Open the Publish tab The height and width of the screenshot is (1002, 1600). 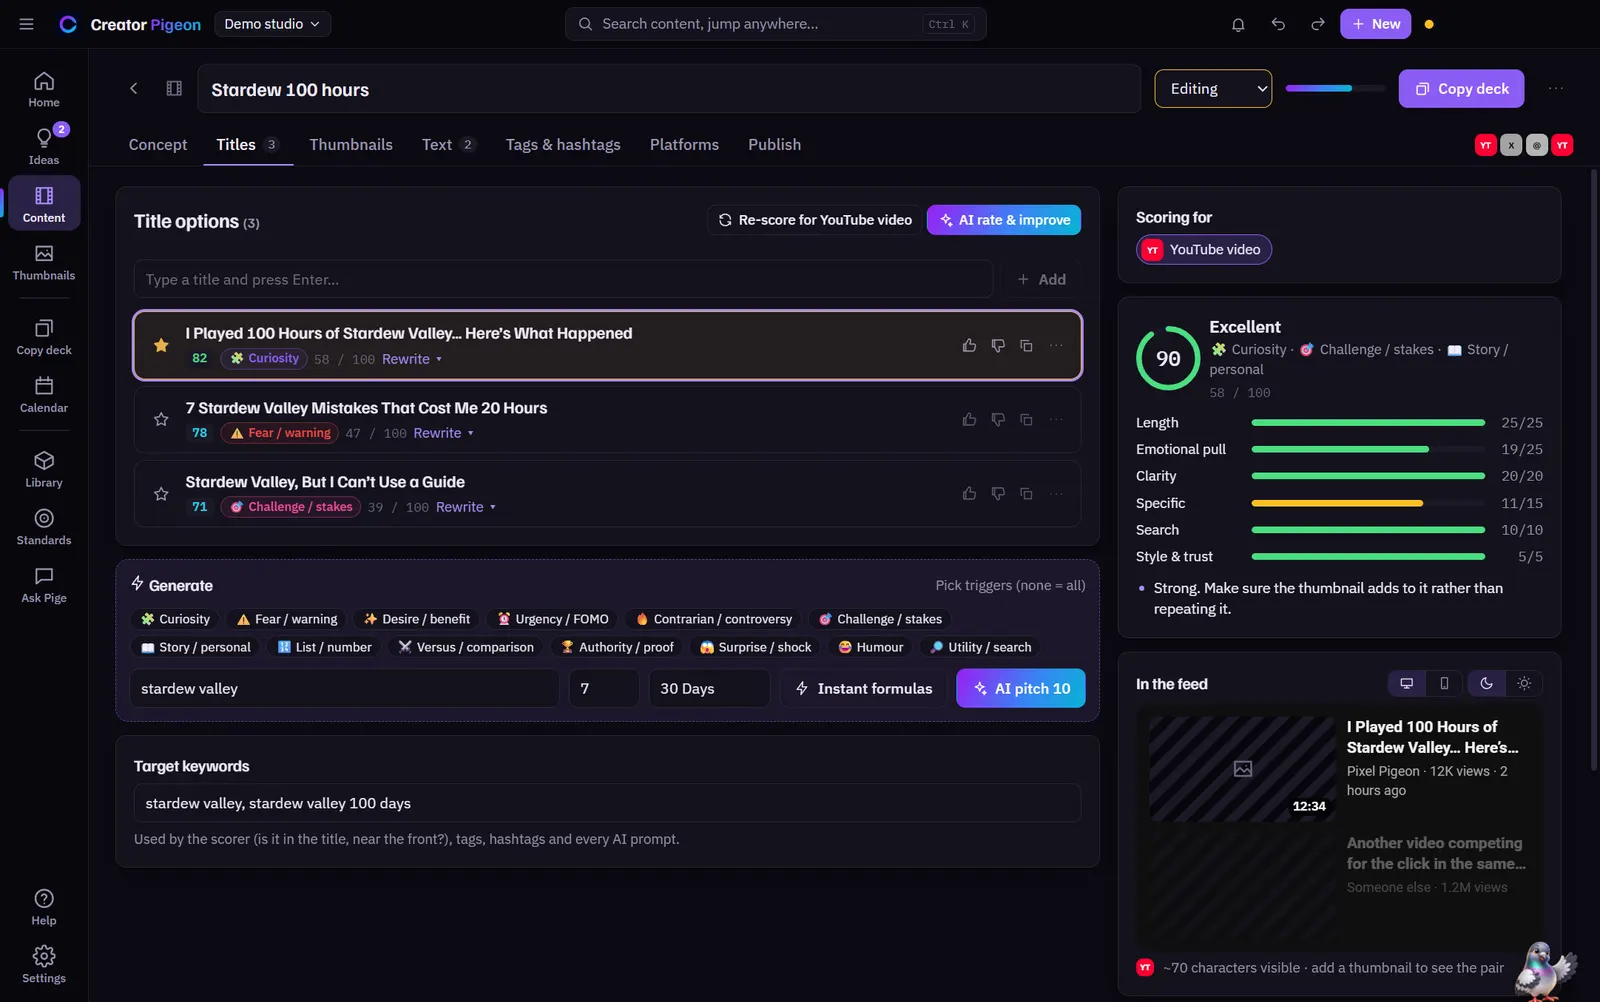click(x=775, y=145)
